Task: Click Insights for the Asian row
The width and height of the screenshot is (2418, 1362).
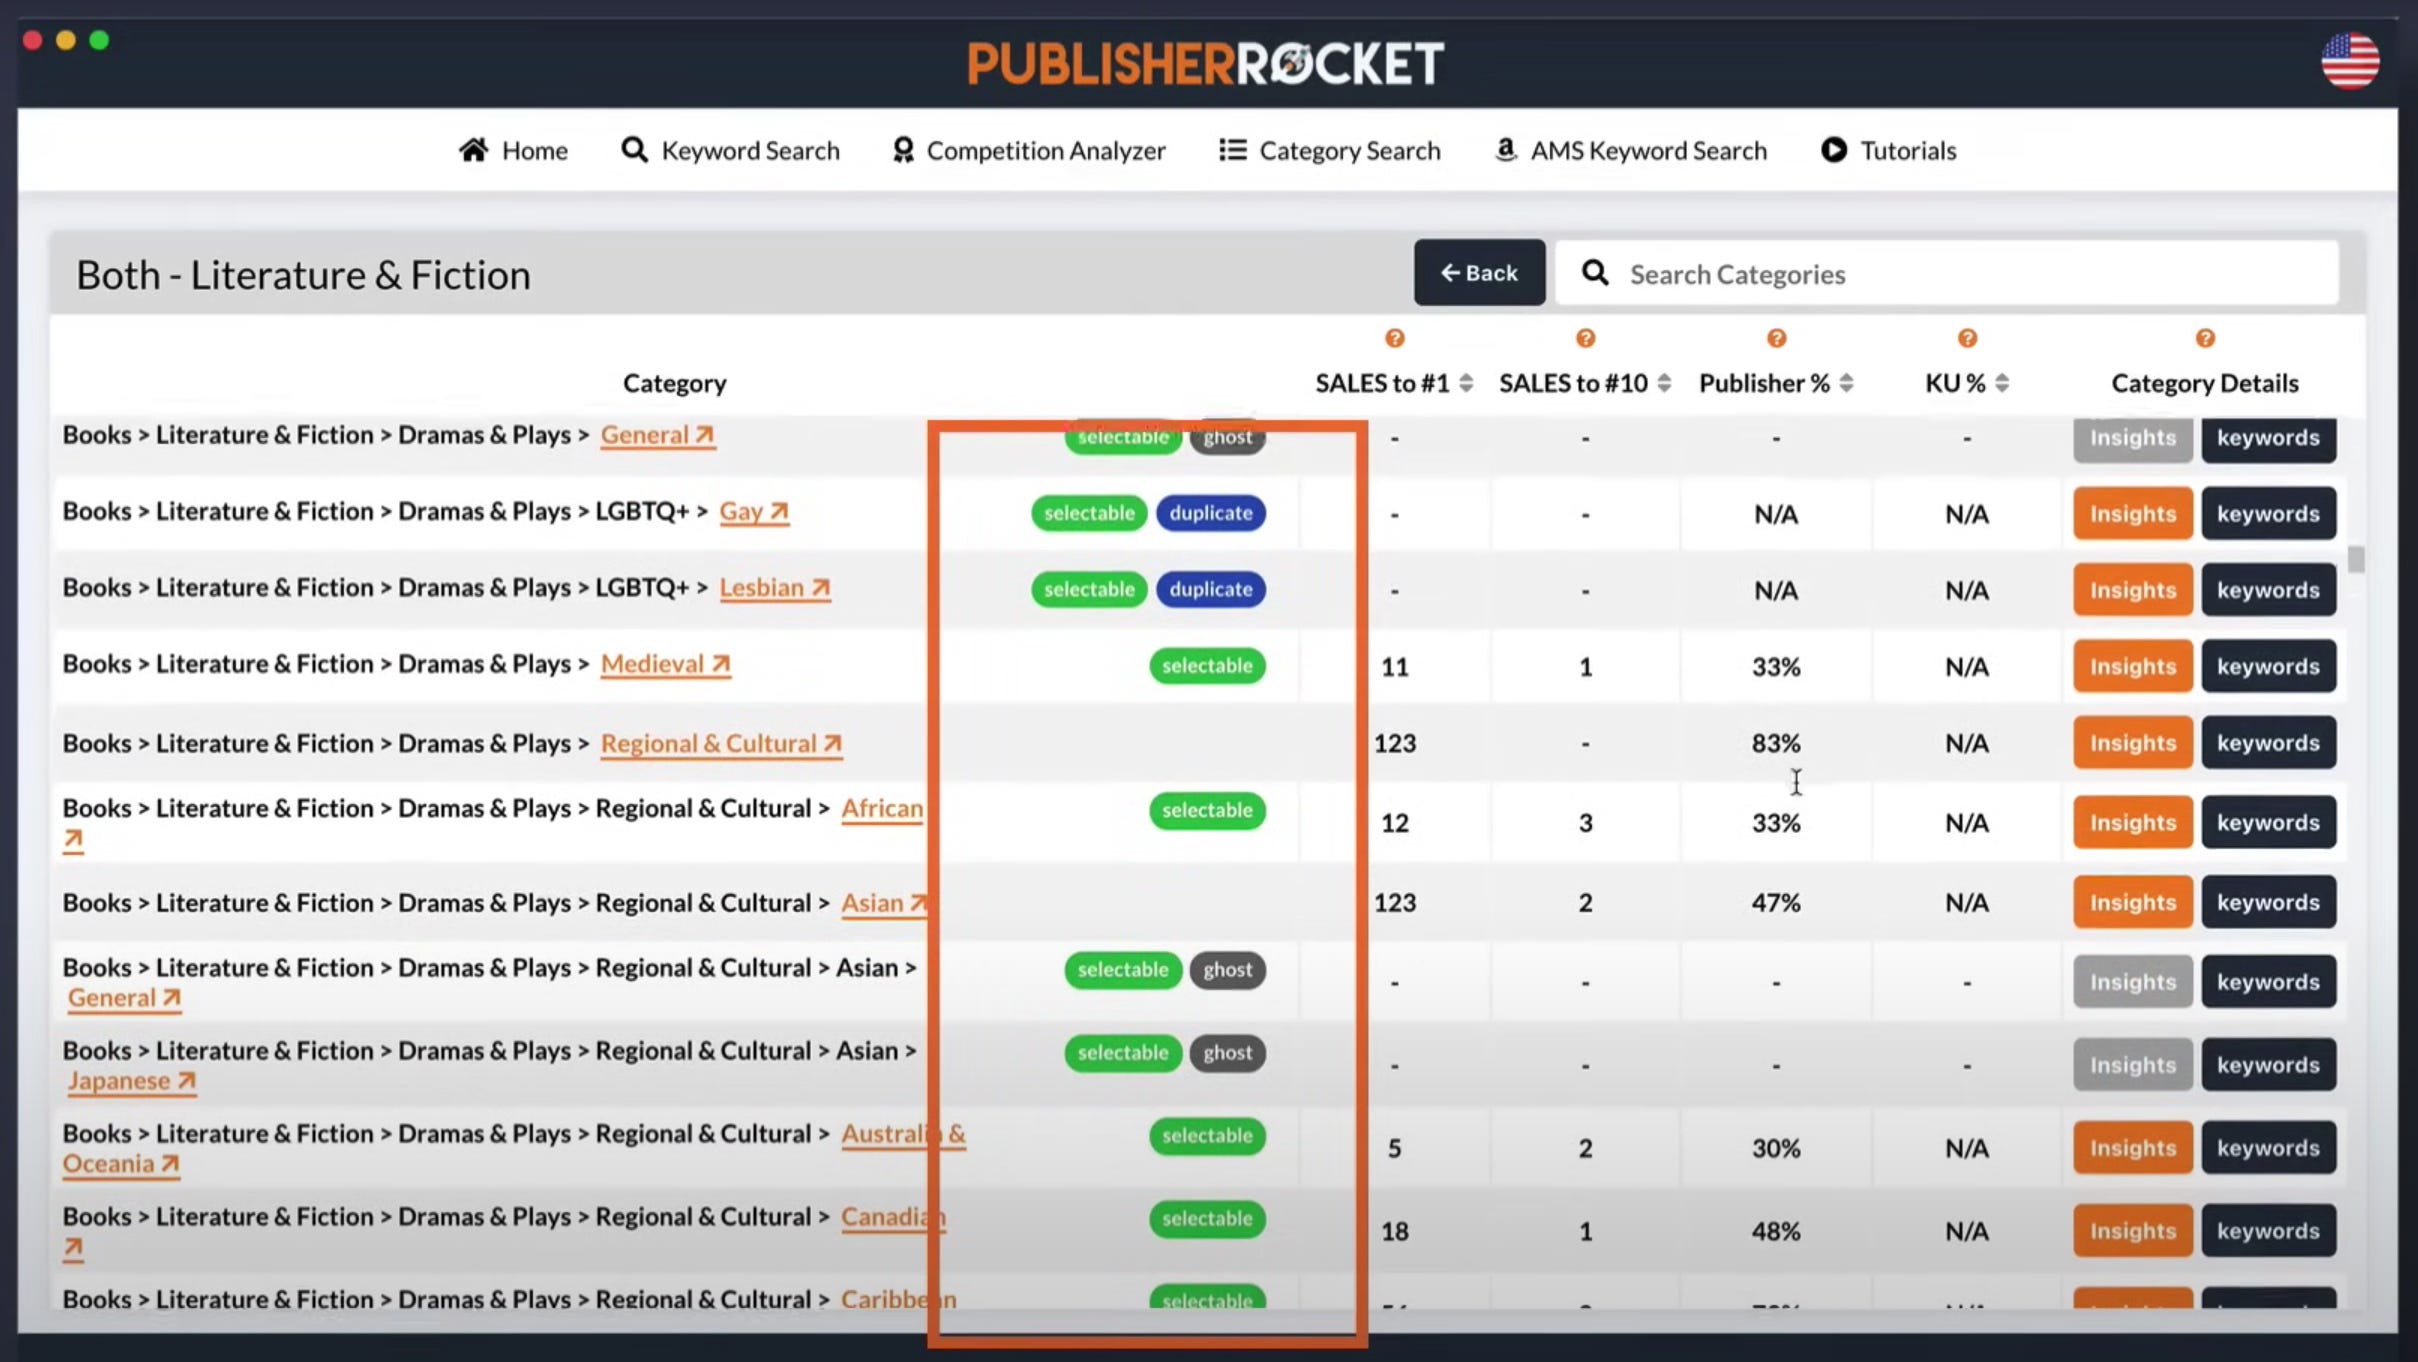Action: [2132, 902]
